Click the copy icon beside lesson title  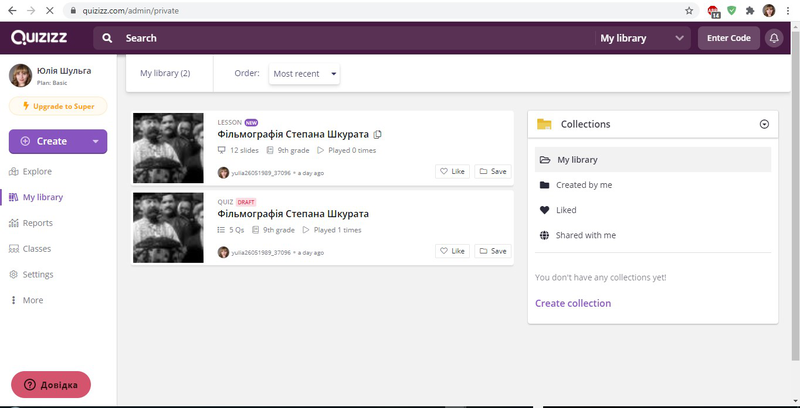378,135
